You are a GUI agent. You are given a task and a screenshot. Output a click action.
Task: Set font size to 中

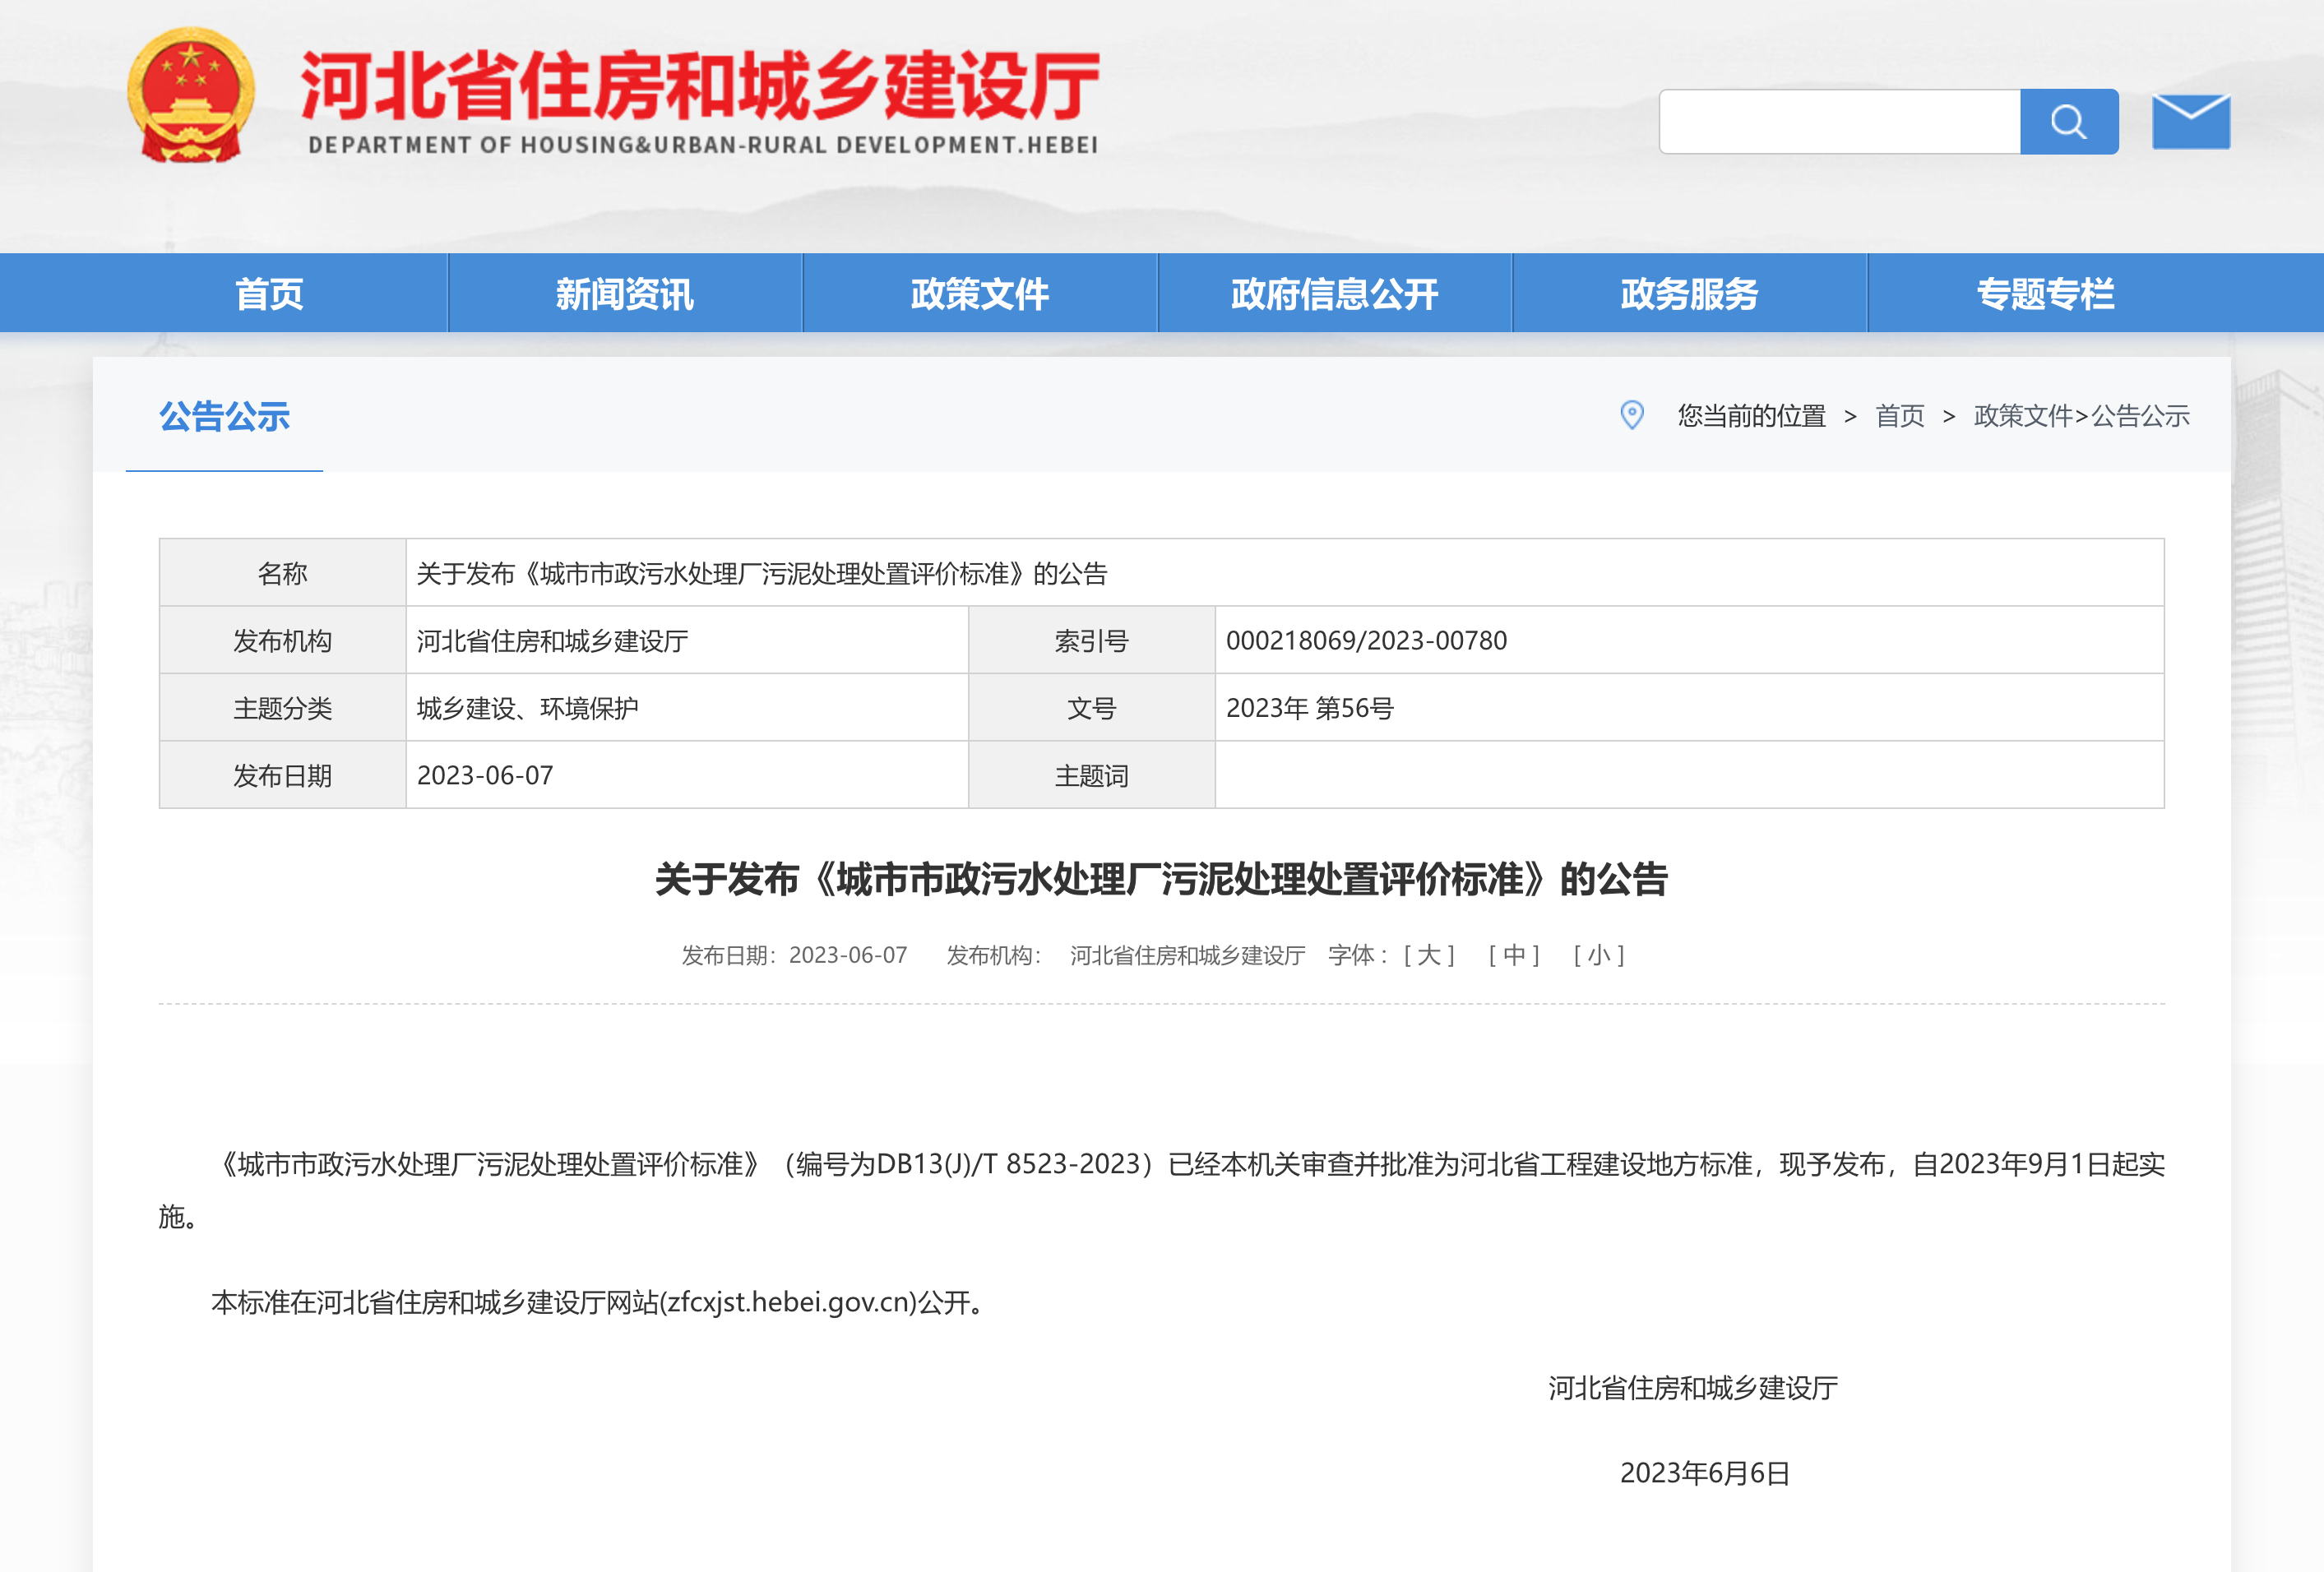[x=1514, y=955]
